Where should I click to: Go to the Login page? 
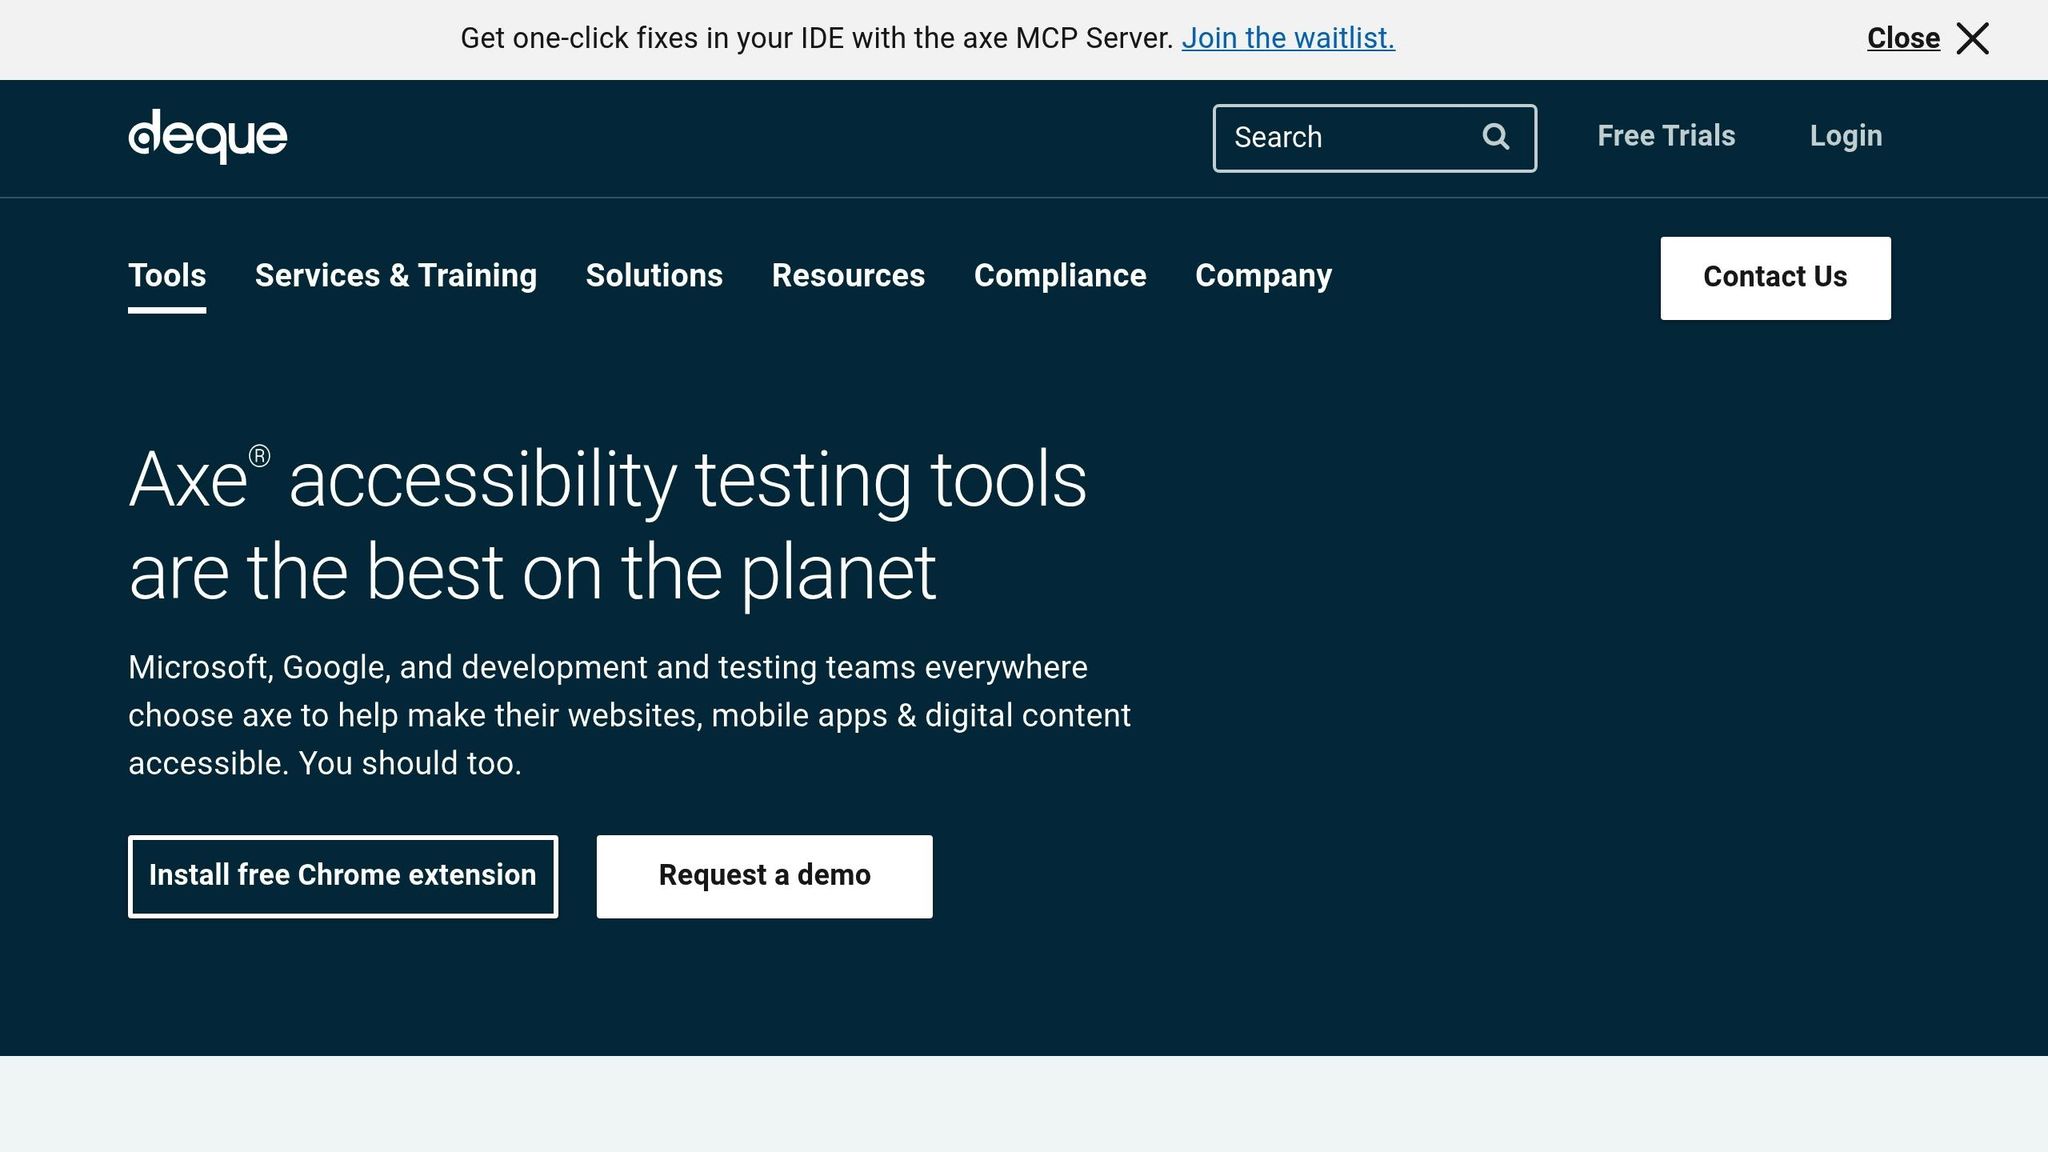(x=1845, y=136)
